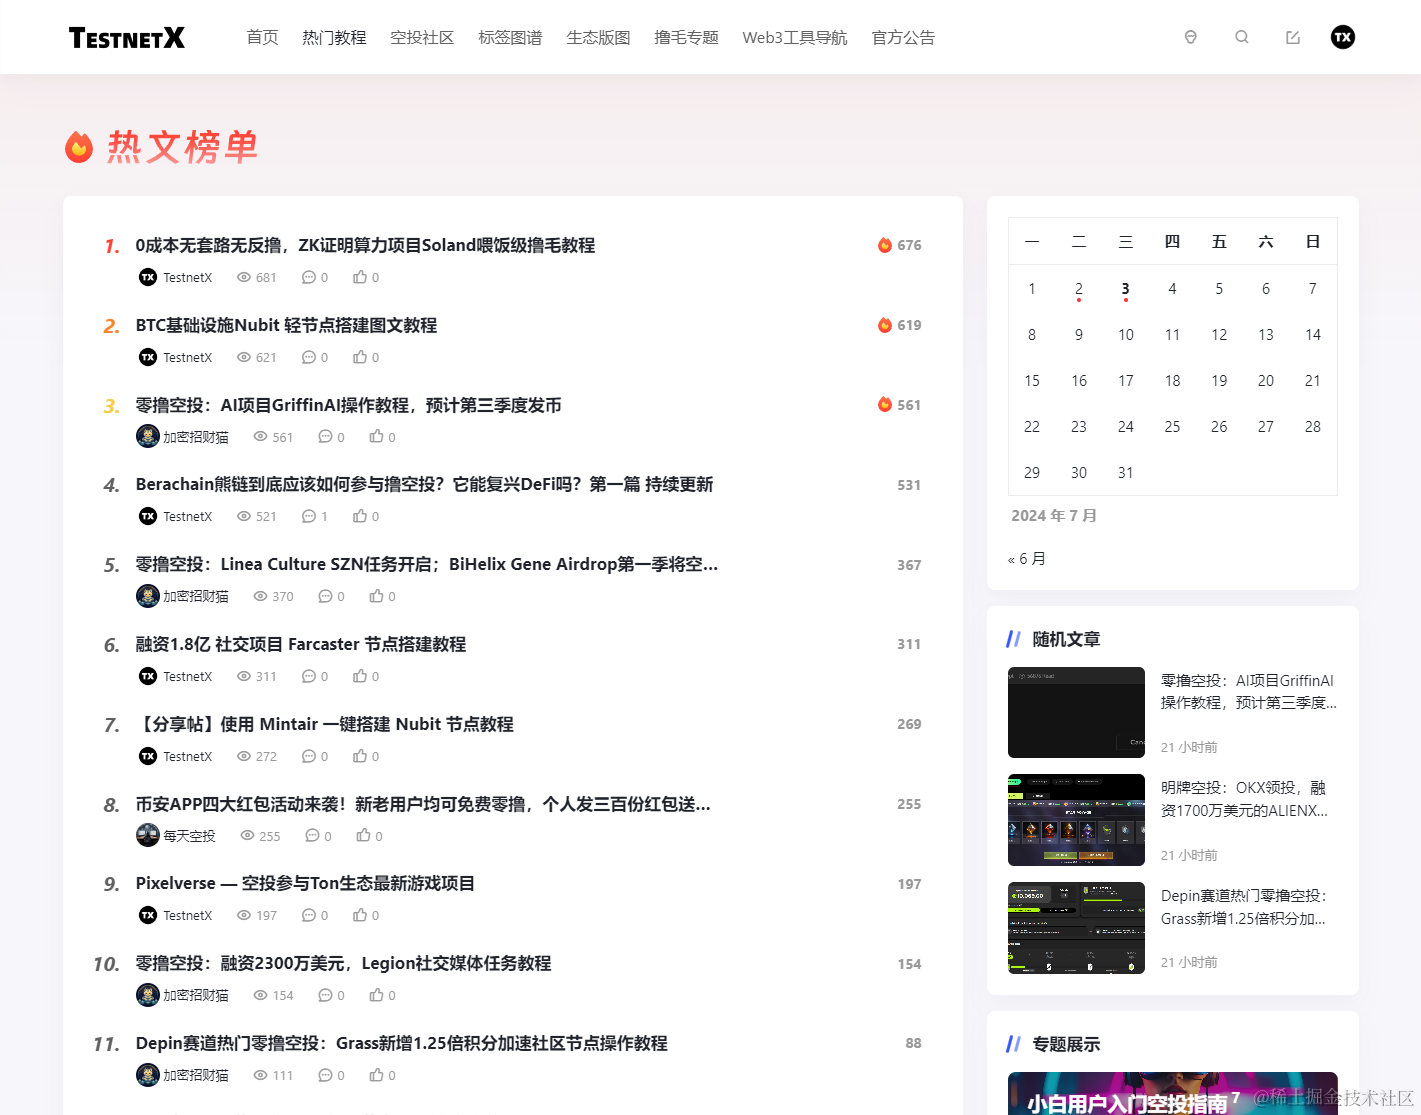This screenshot has height=1115, width=1421.
Task: Open the Web3工具导航 menu item
Action: [794, 37]
